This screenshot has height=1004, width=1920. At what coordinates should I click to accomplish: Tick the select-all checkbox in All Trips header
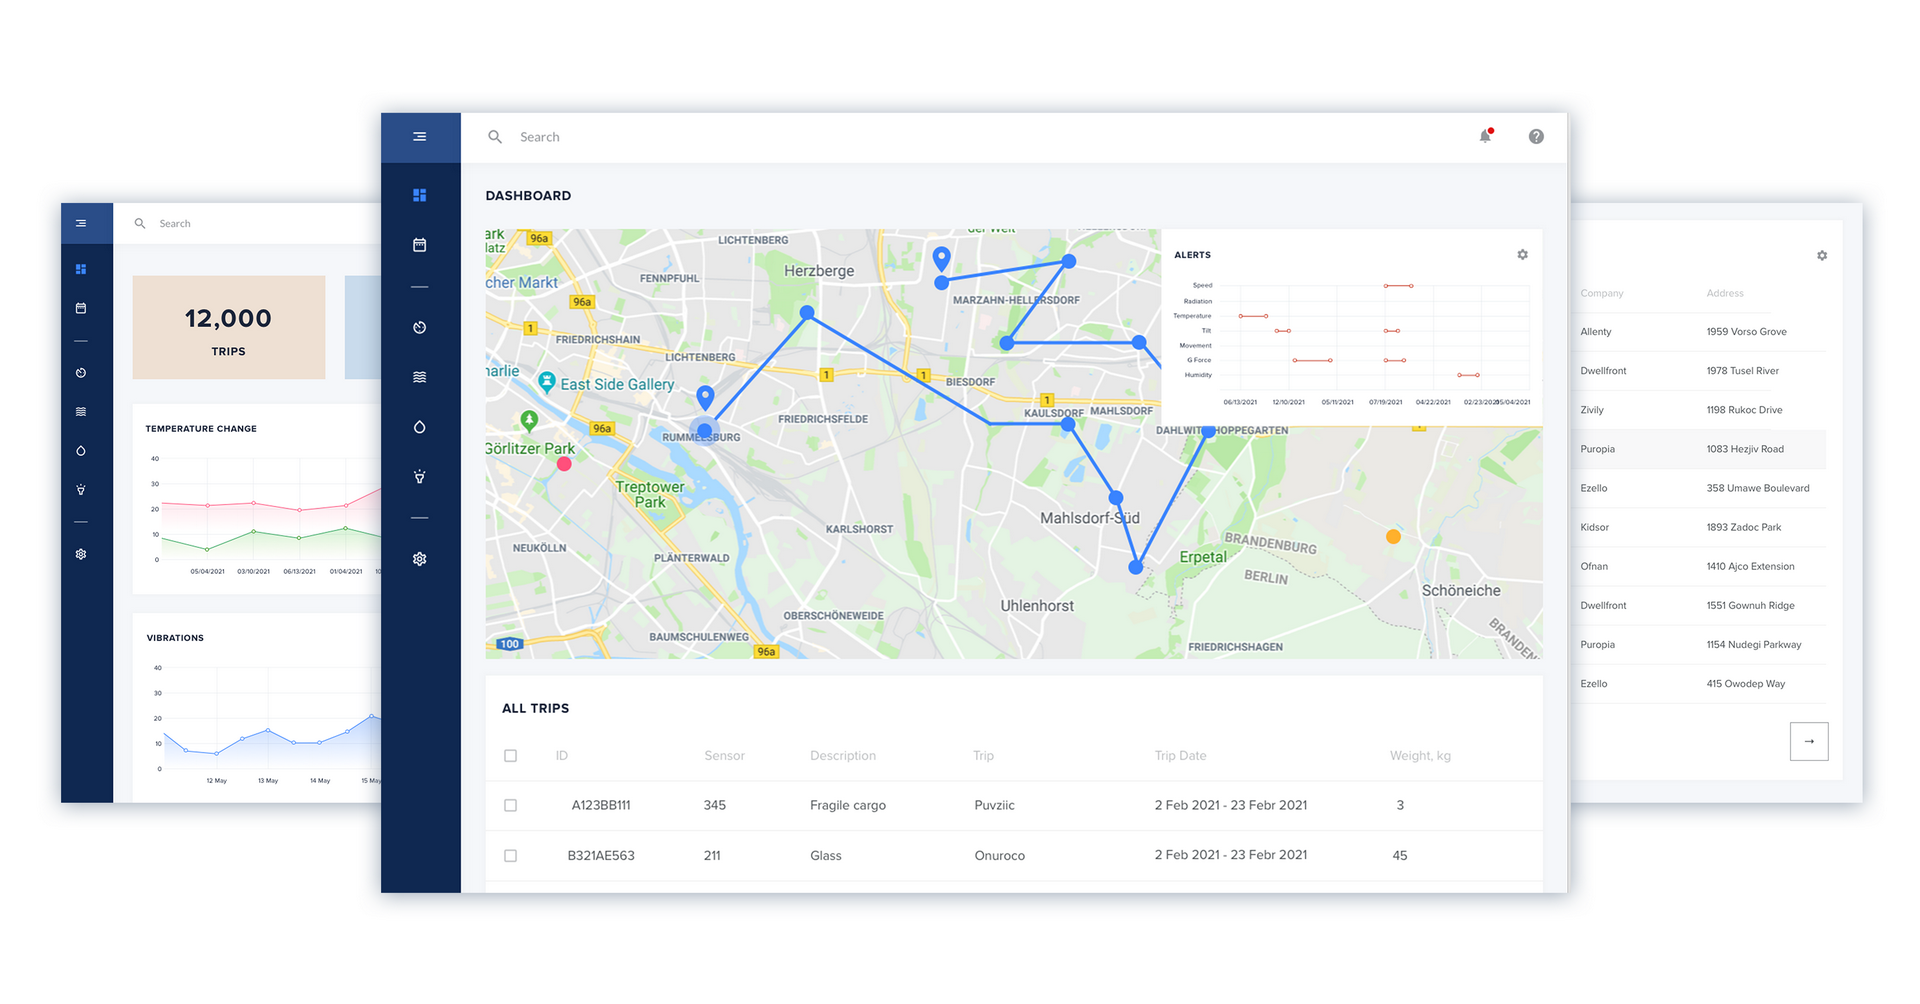pos(510,756)
